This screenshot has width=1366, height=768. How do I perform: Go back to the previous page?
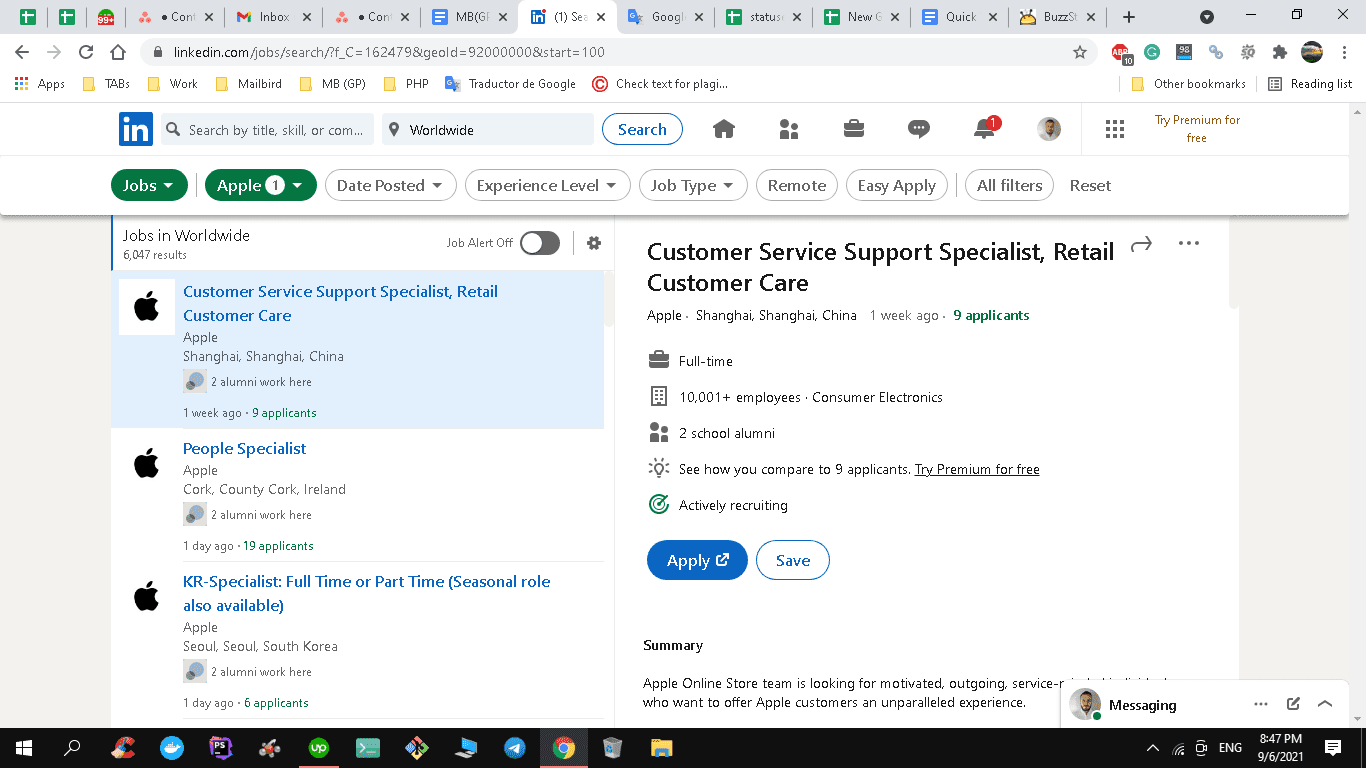tap(22, 52)
